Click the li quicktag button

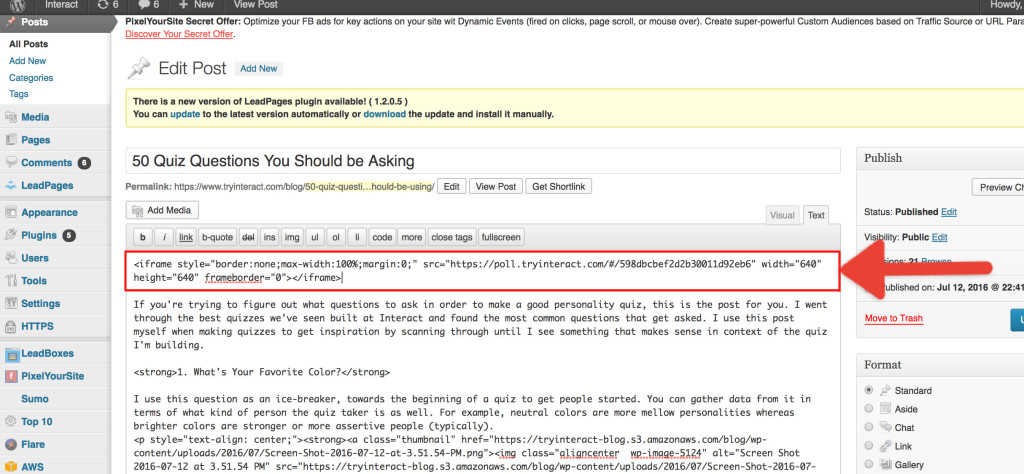(357, 238)
